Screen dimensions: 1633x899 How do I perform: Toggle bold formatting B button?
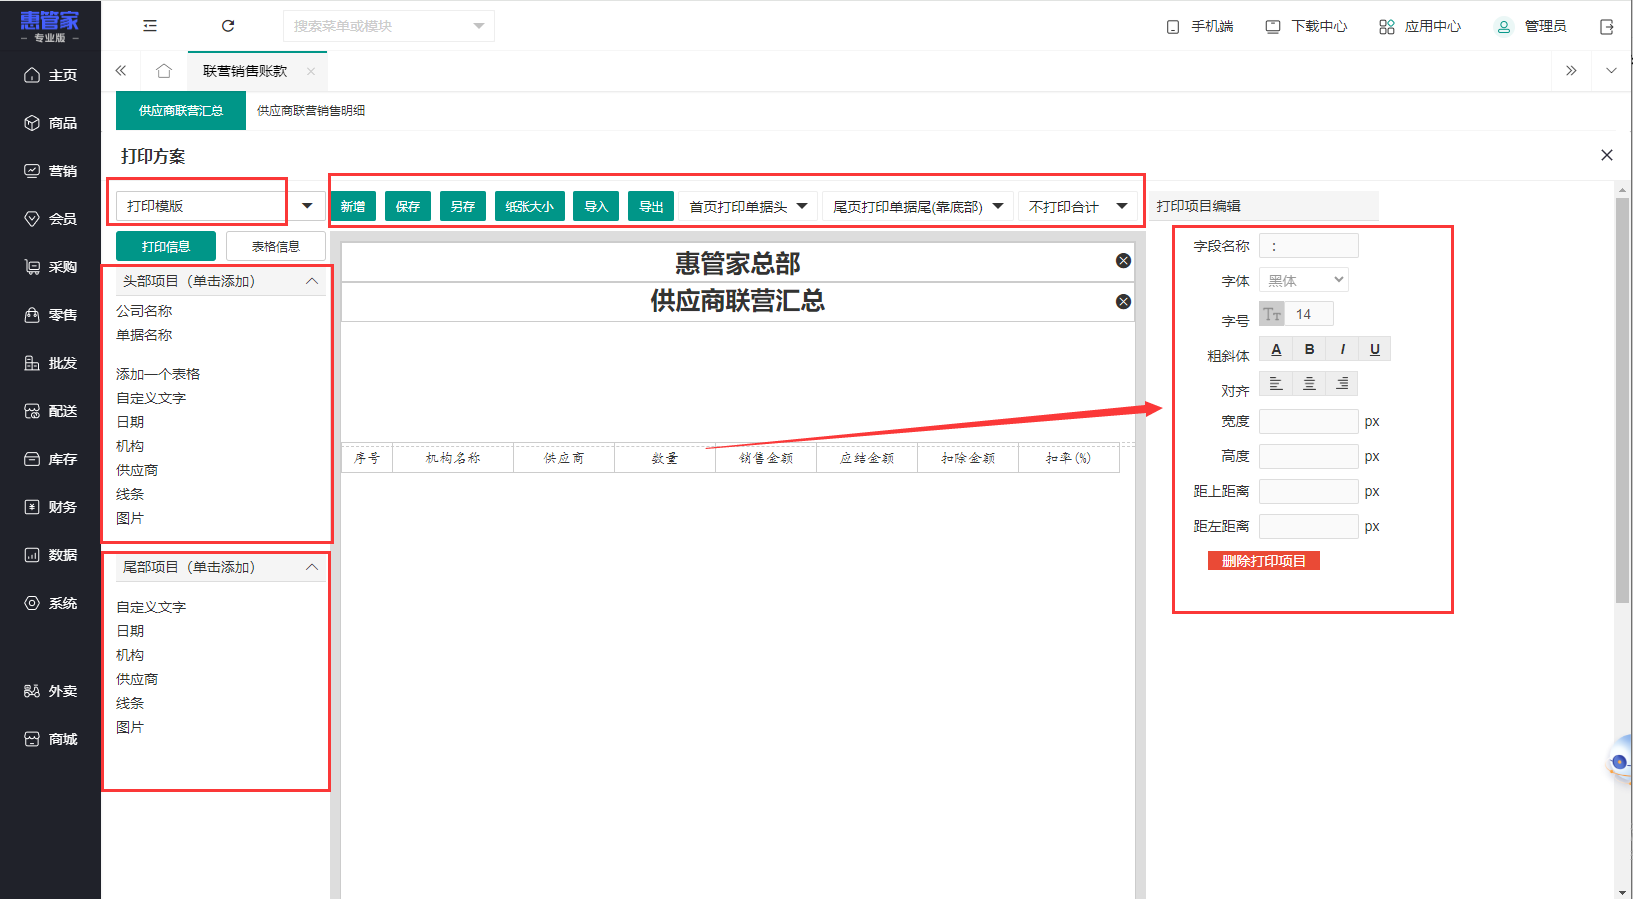click(1309, 349)
